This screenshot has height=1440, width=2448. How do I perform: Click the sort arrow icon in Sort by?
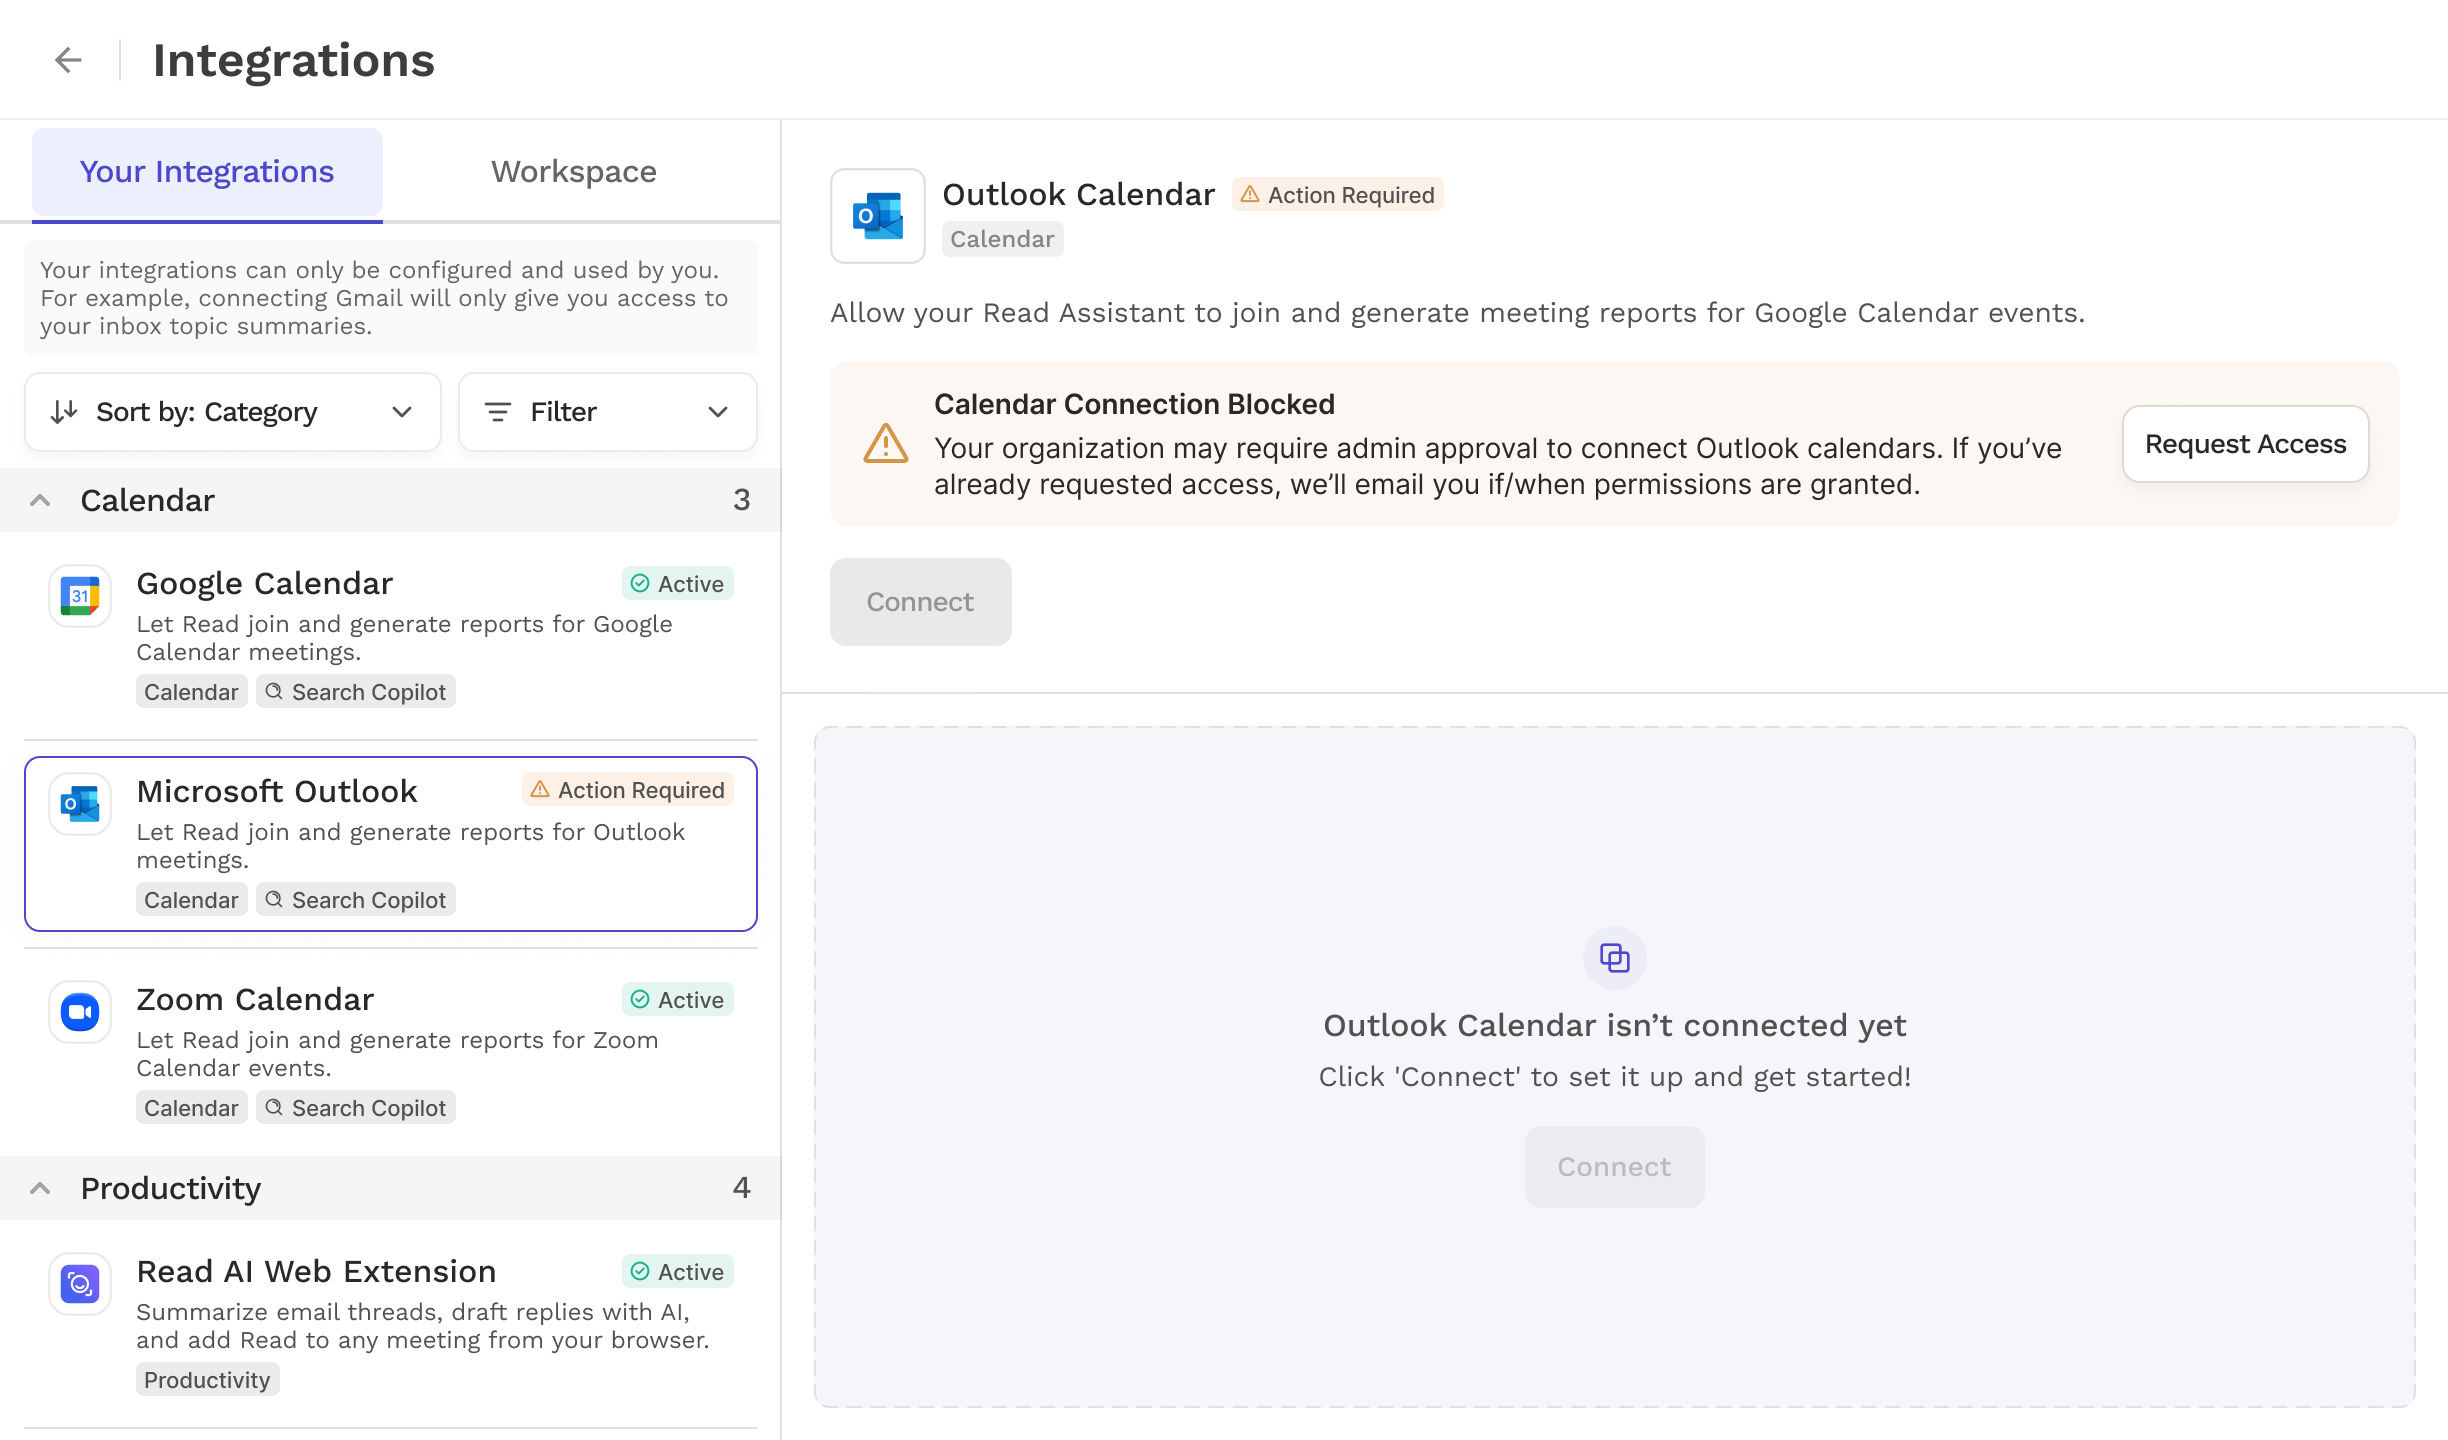[x=64, y=412]
